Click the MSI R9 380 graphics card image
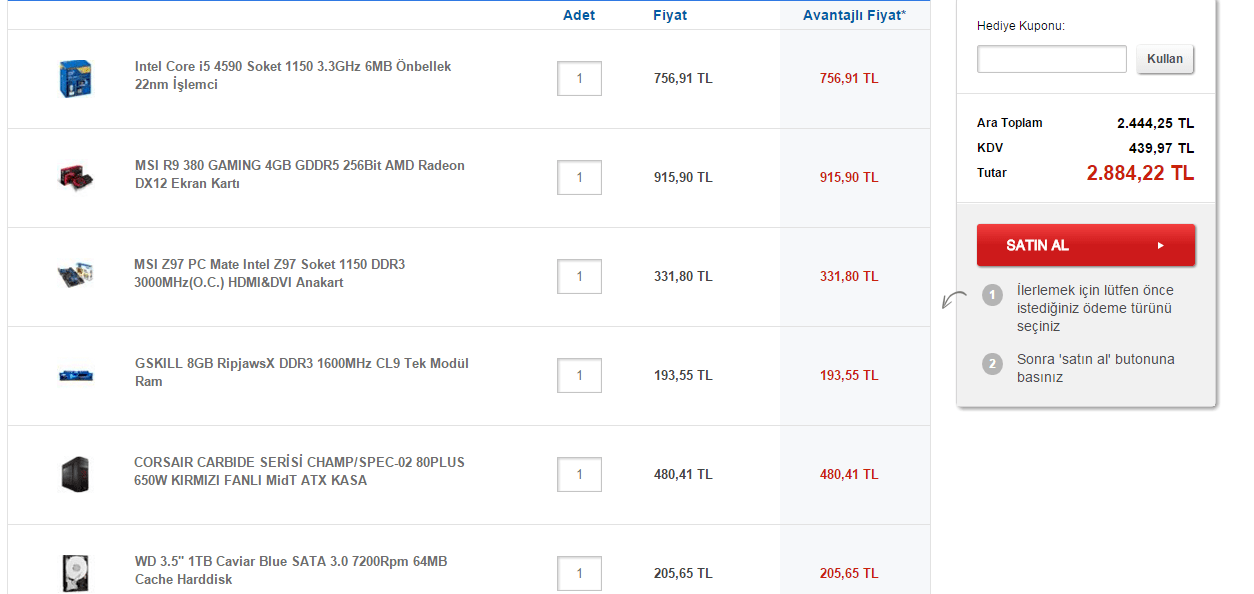The height and width of the screenshot is (594, 1254). pyautogui.click(x=75, y=177)
